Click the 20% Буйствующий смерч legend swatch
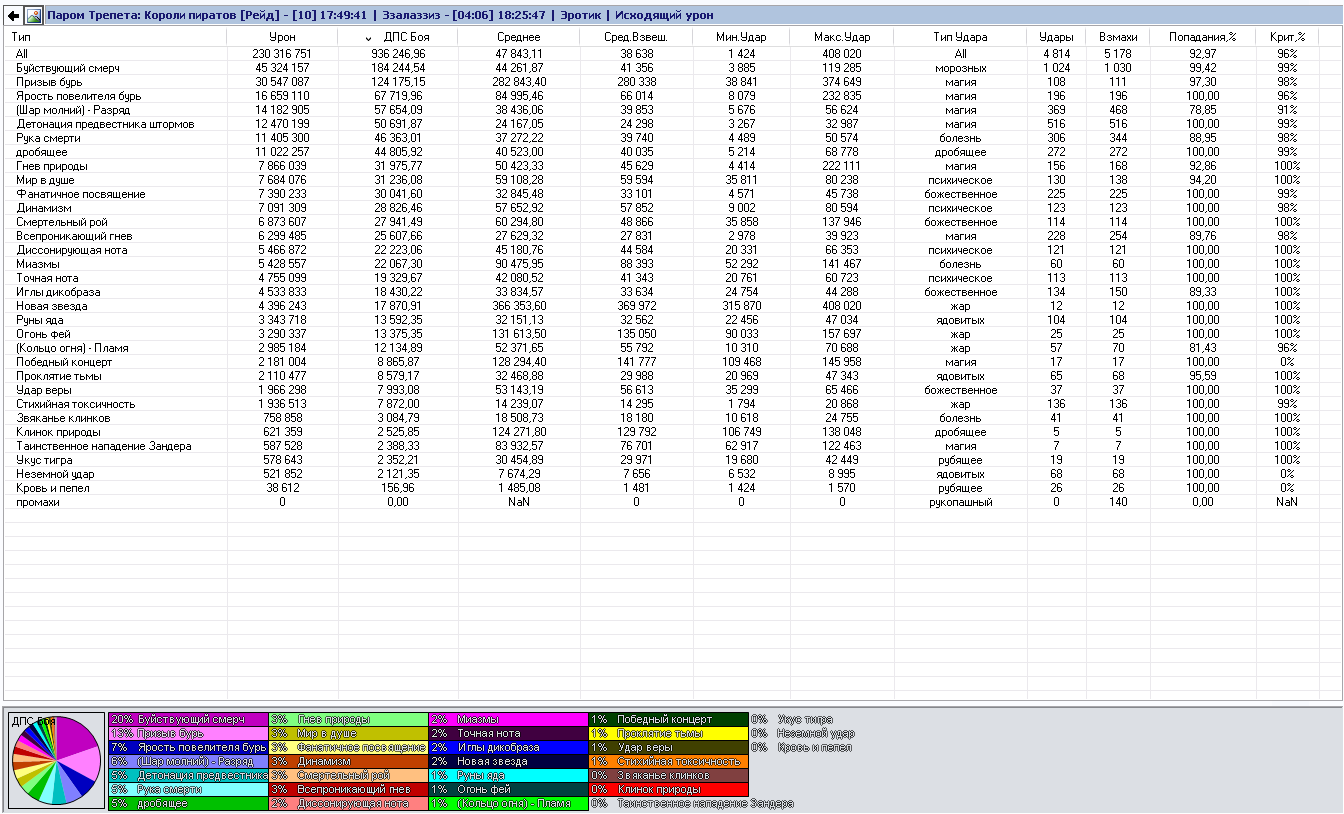The width and height of the screenshot is (1344, 814). point(188,719)
